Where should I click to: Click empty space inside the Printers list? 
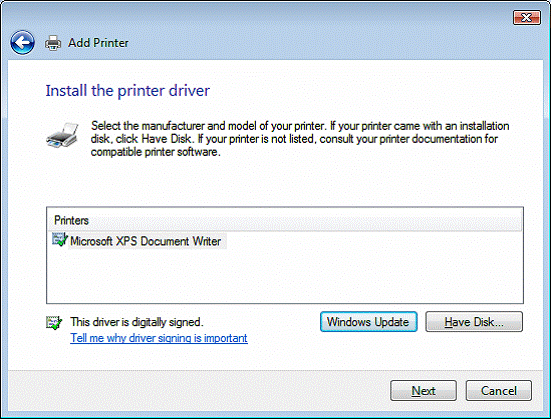coord(285,276)
